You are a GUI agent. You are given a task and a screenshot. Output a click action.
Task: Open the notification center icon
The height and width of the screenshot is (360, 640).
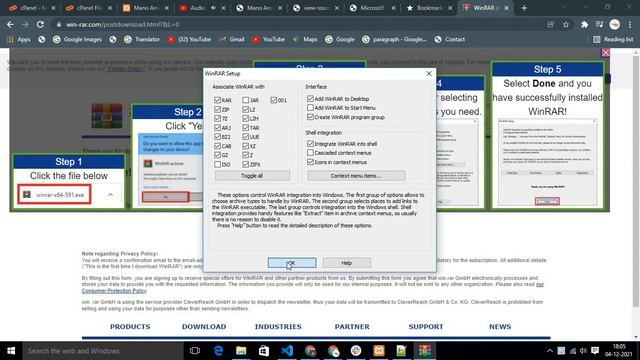click(595, 351)
